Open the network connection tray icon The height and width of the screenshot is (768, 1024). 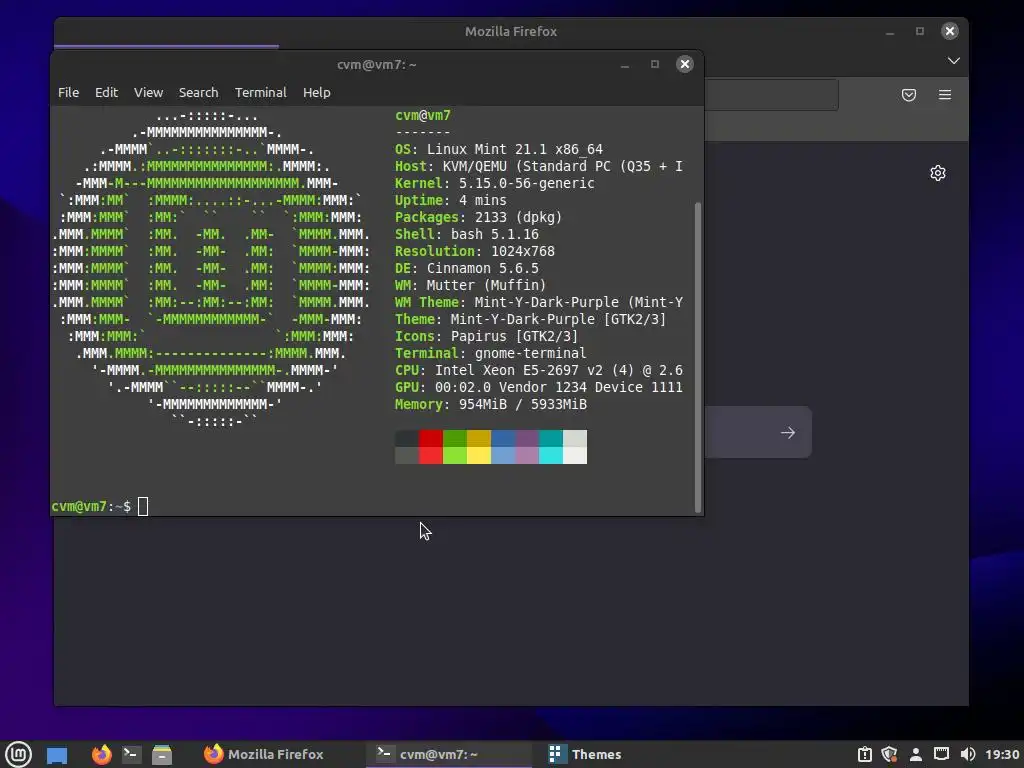click(941, 754)
